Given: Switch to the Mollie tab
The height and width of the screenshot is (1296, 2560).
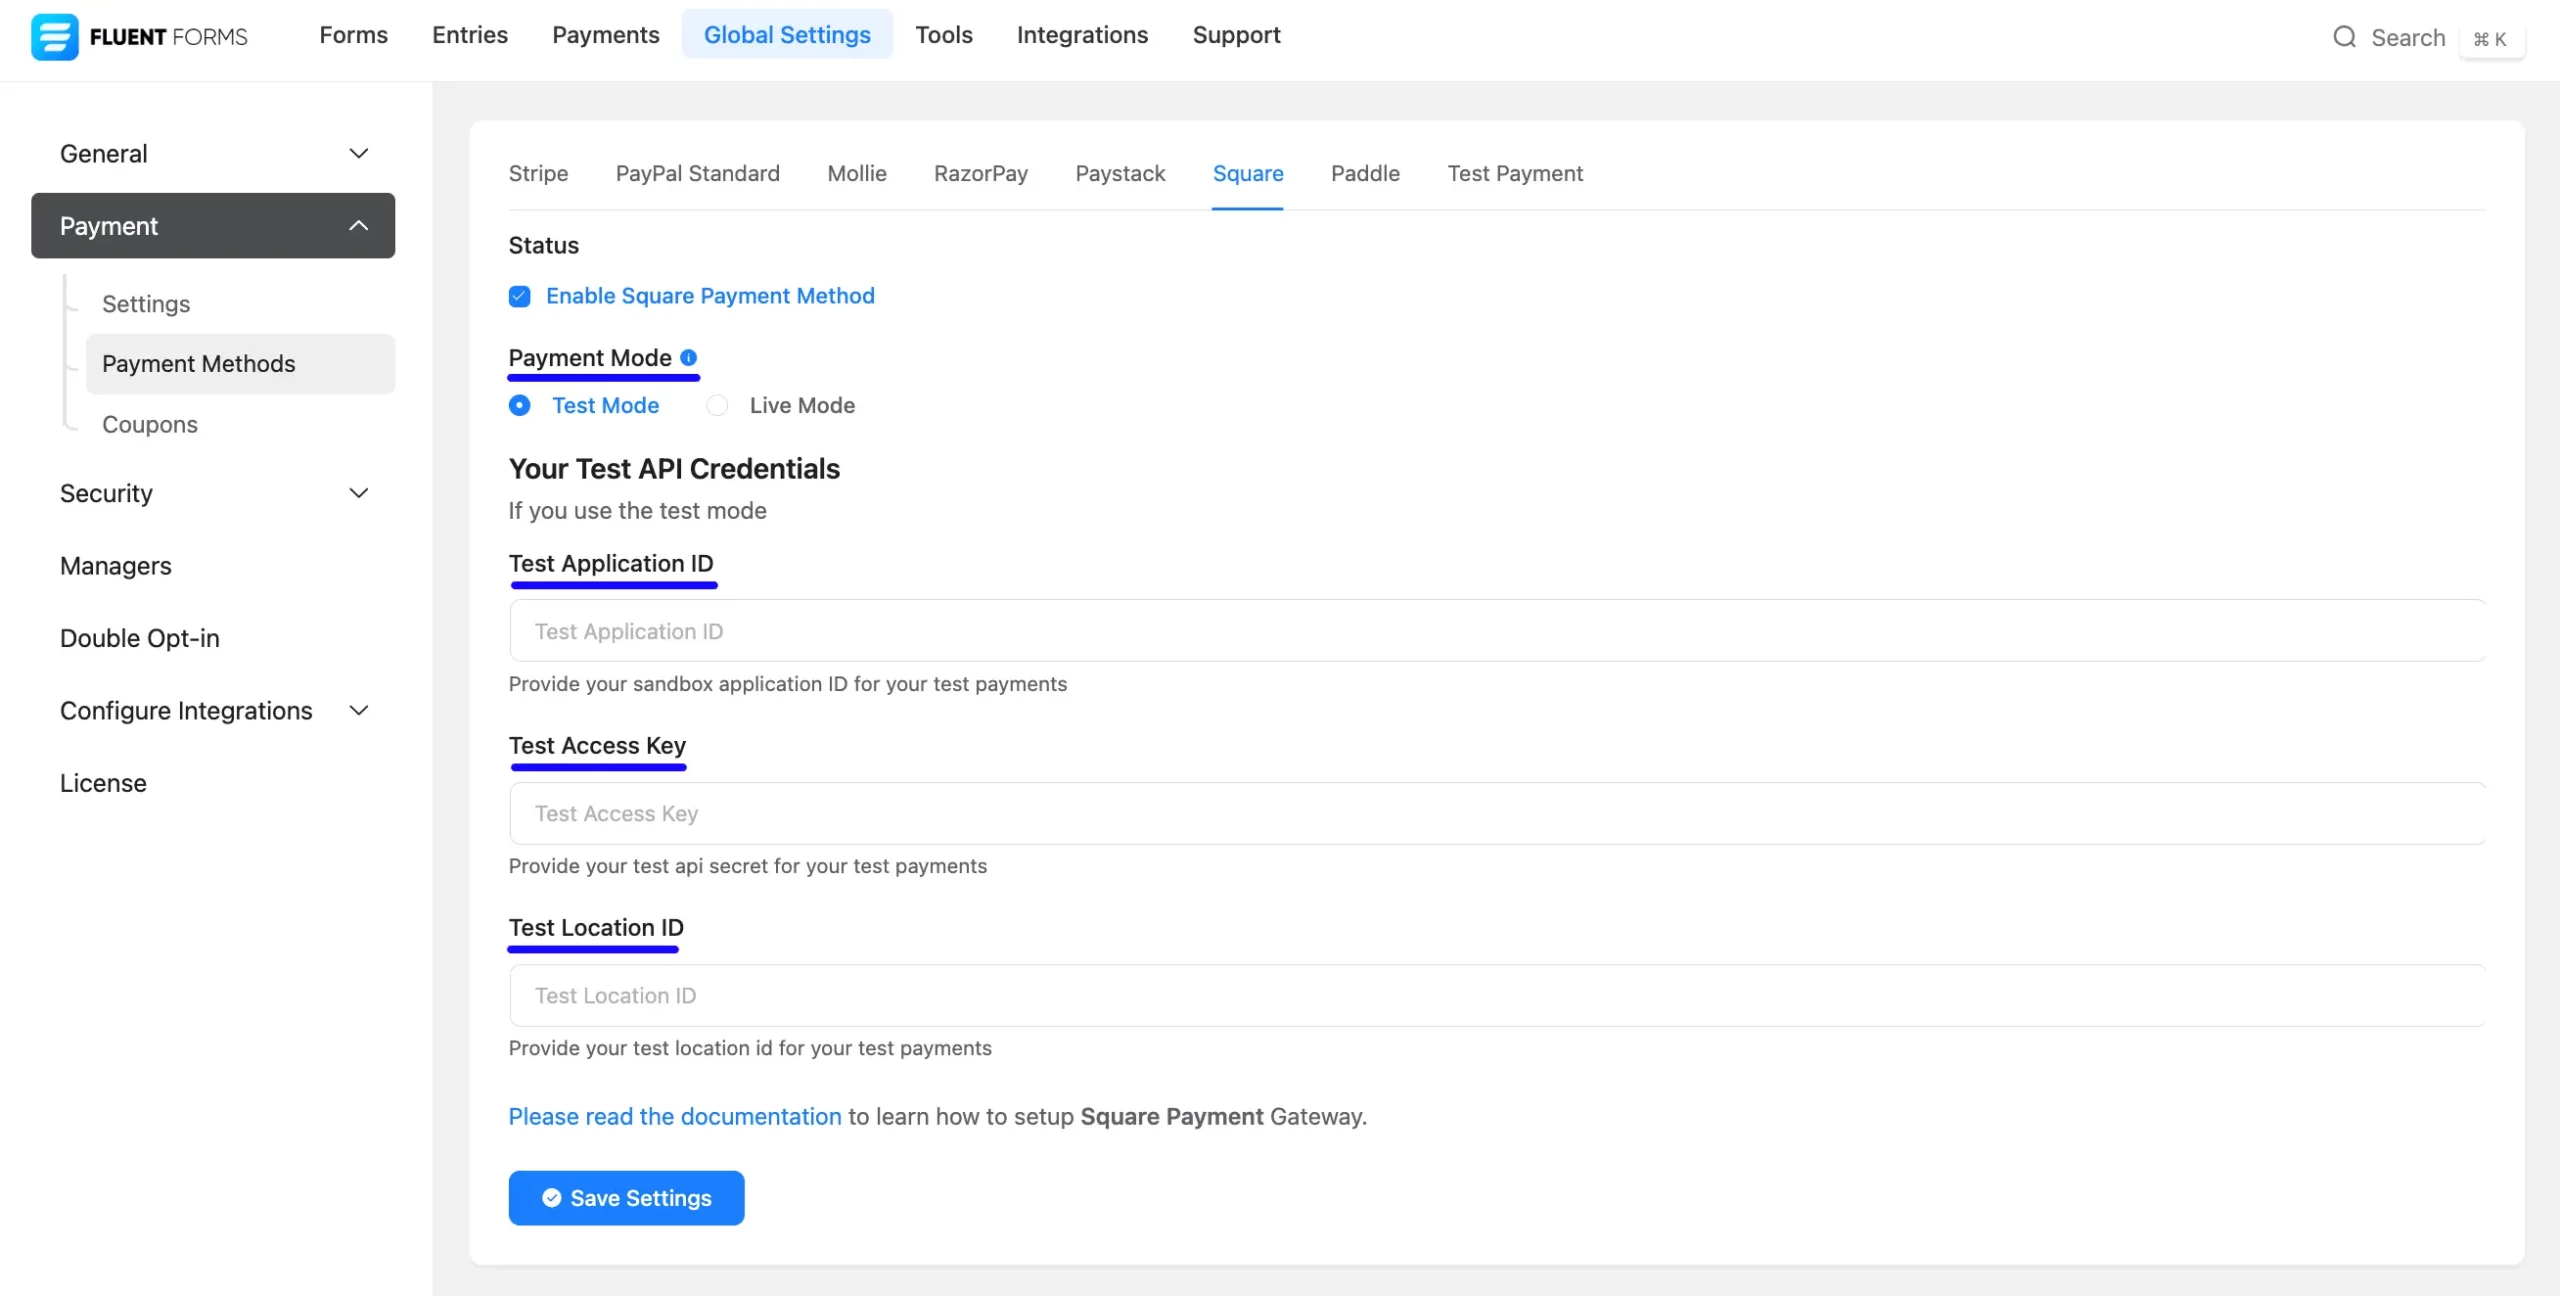Looking at the screenshot, I should tap(857, 174).
